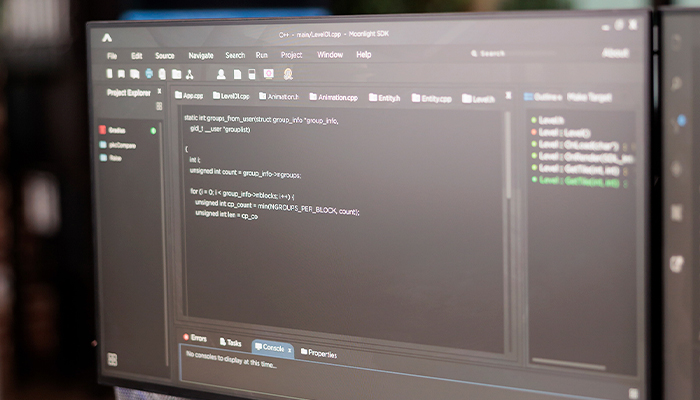Open the Errors tab in bottom panel
The width and height of the screenshot is (700, 400).
pos(195,338)
